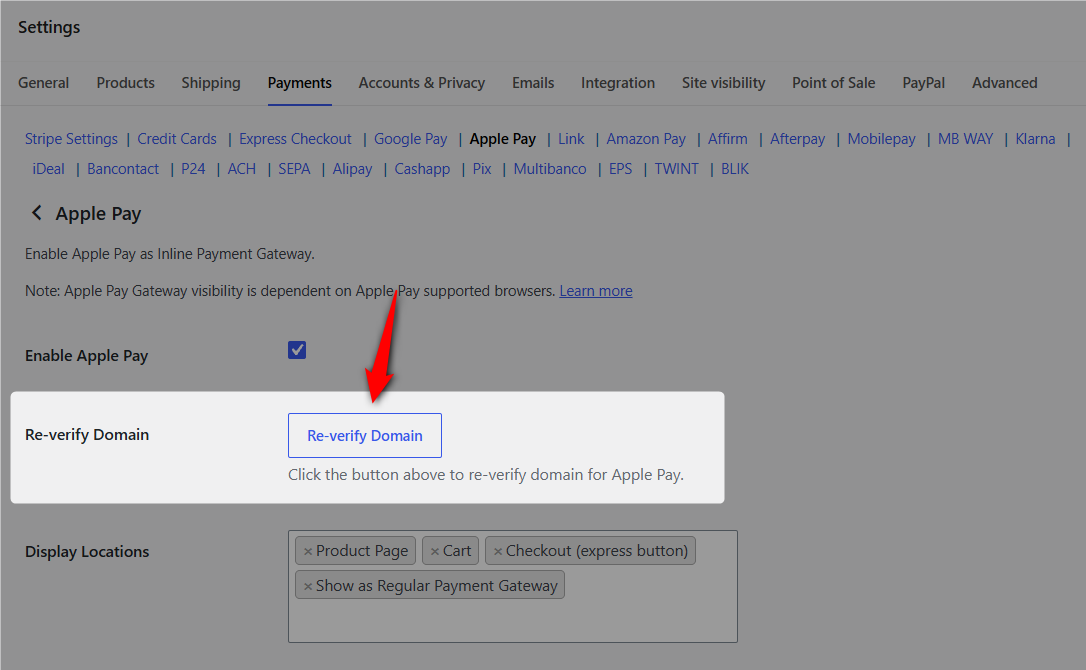Screen dimensions: 1086x670
Task: Go to MB WAY settings
Action: tap(965, 139)
